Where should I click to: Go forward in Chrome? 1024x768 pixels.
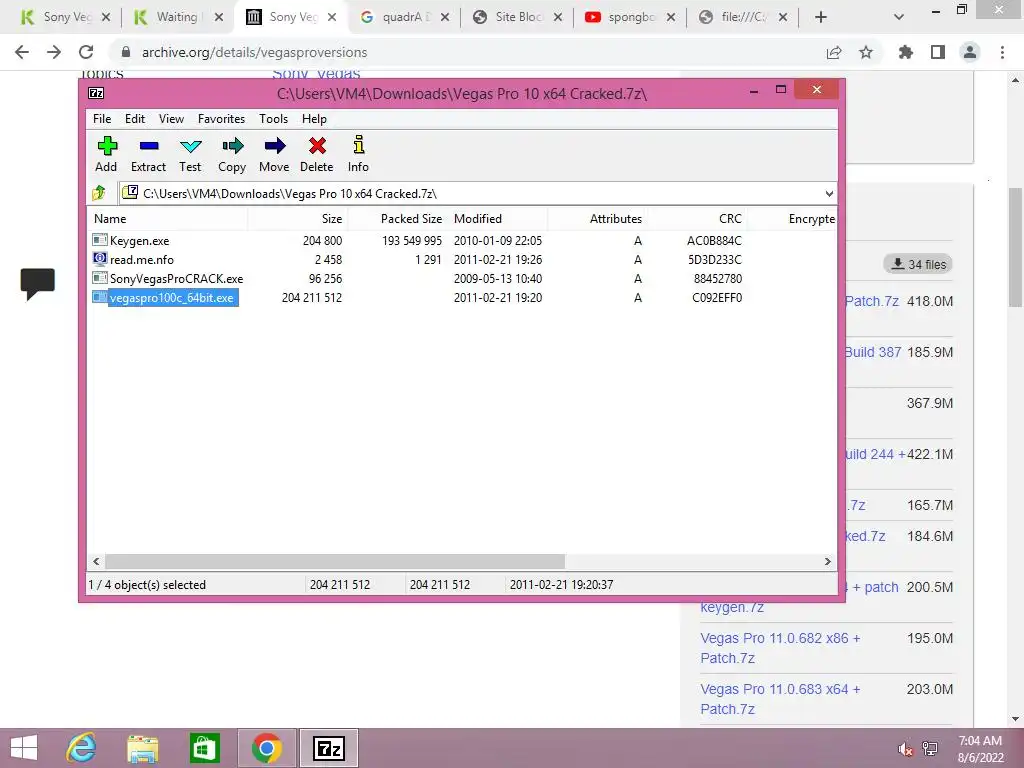tap(54, 52)
